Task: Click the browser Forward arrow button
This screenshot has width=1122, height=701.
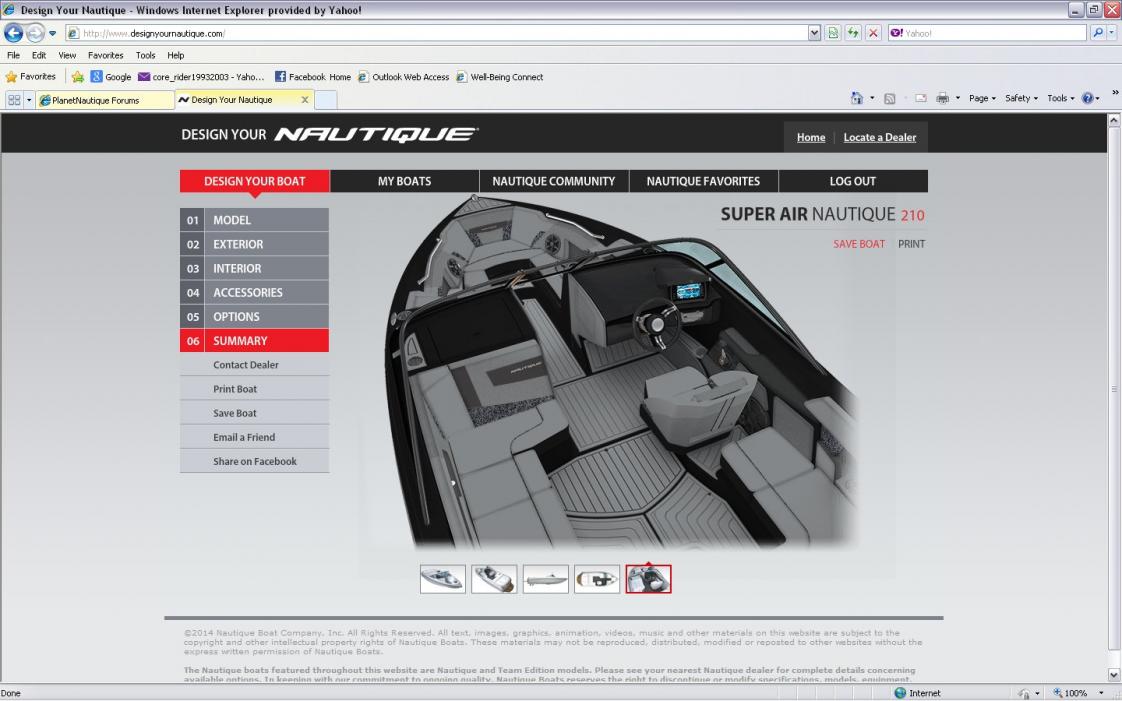Action: [36, 33]
